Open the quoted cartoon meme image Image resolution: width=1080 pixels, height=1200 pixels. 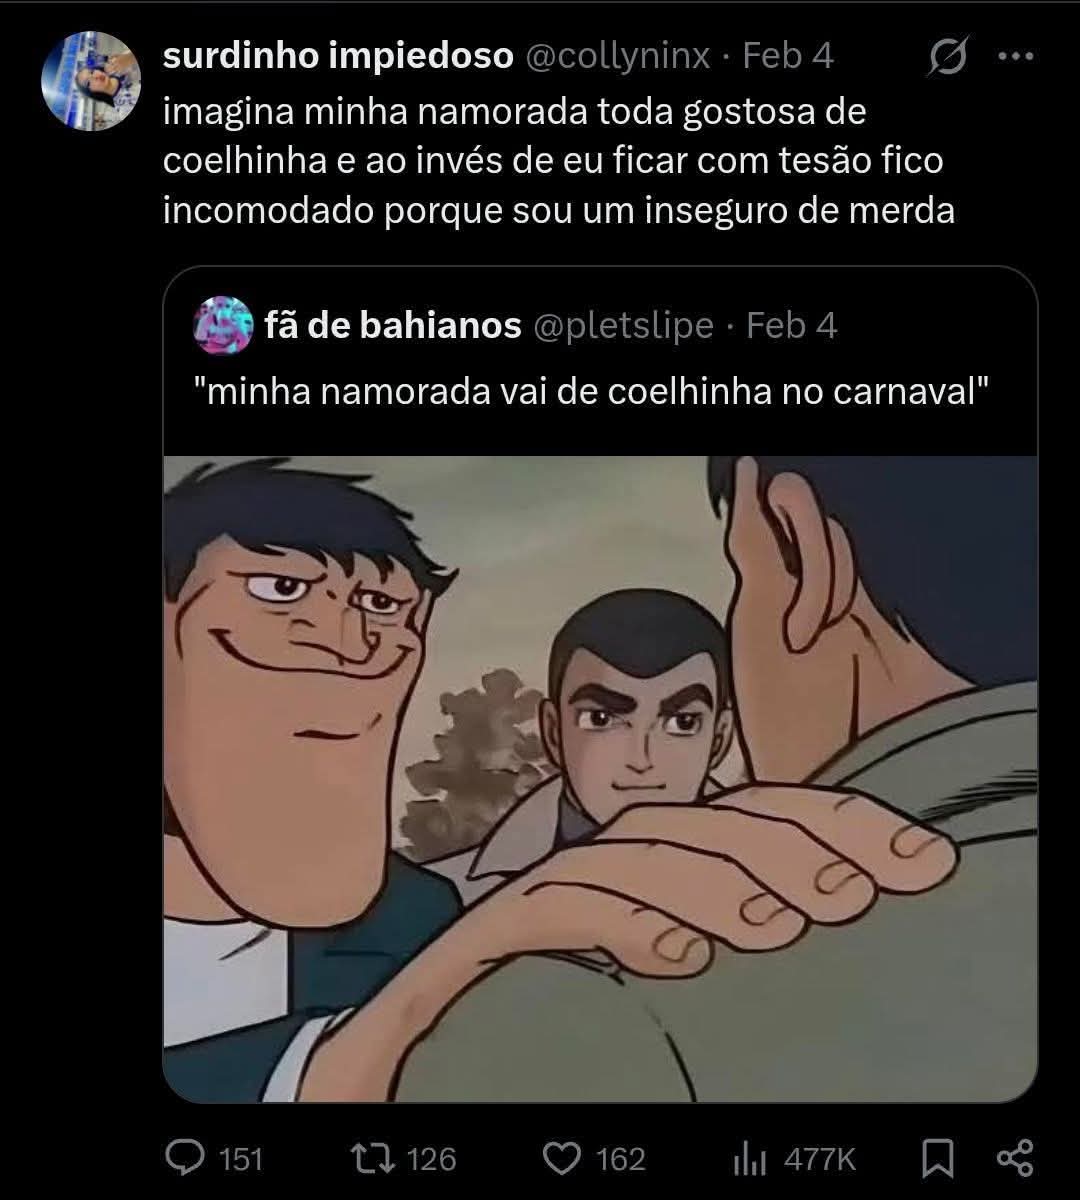tap(600, 779)
